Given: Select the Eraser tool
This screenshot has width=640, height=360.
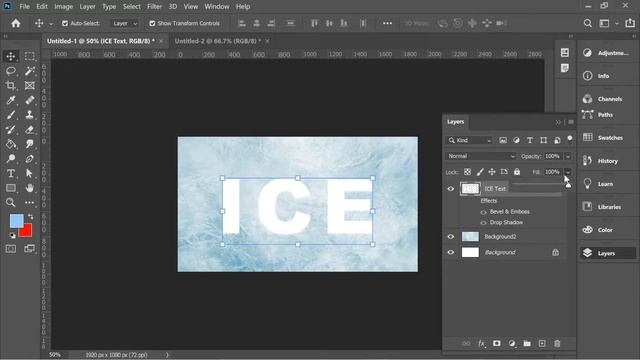Looking at the screenshot, I should tap(29, 130).
